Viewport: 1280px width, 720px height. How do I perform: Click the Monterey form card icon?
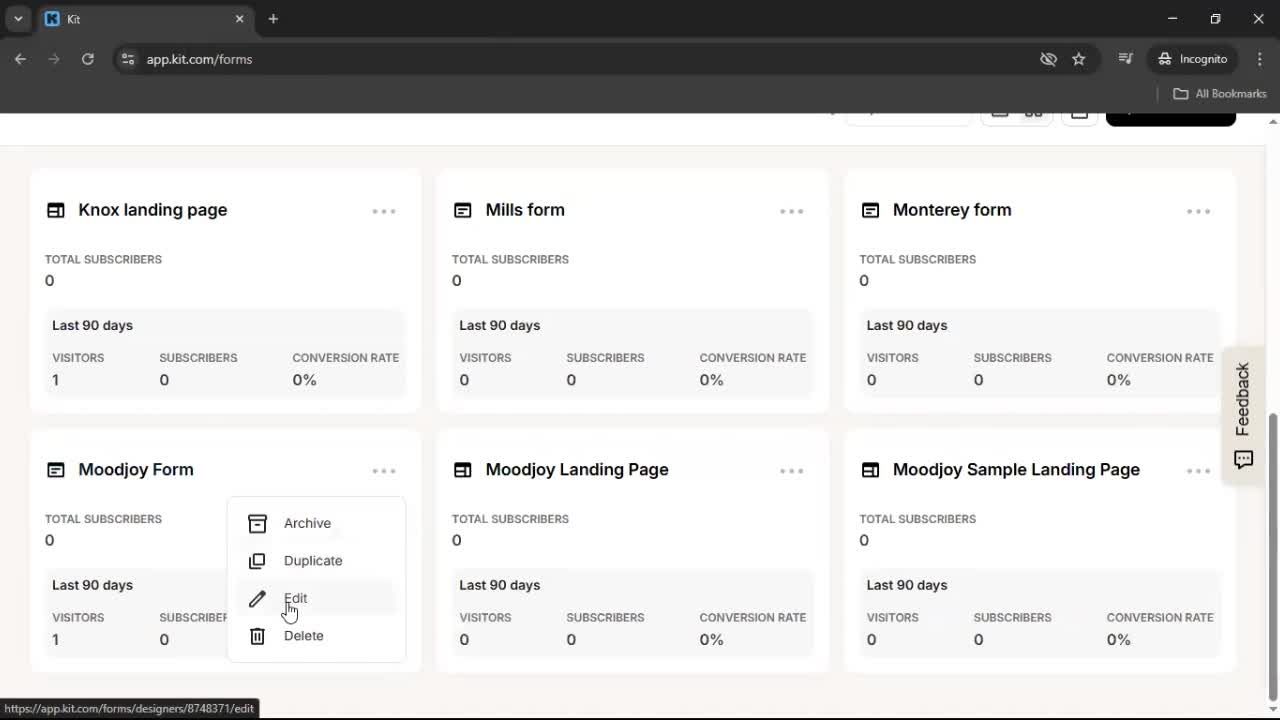click(x=870, y=210)
